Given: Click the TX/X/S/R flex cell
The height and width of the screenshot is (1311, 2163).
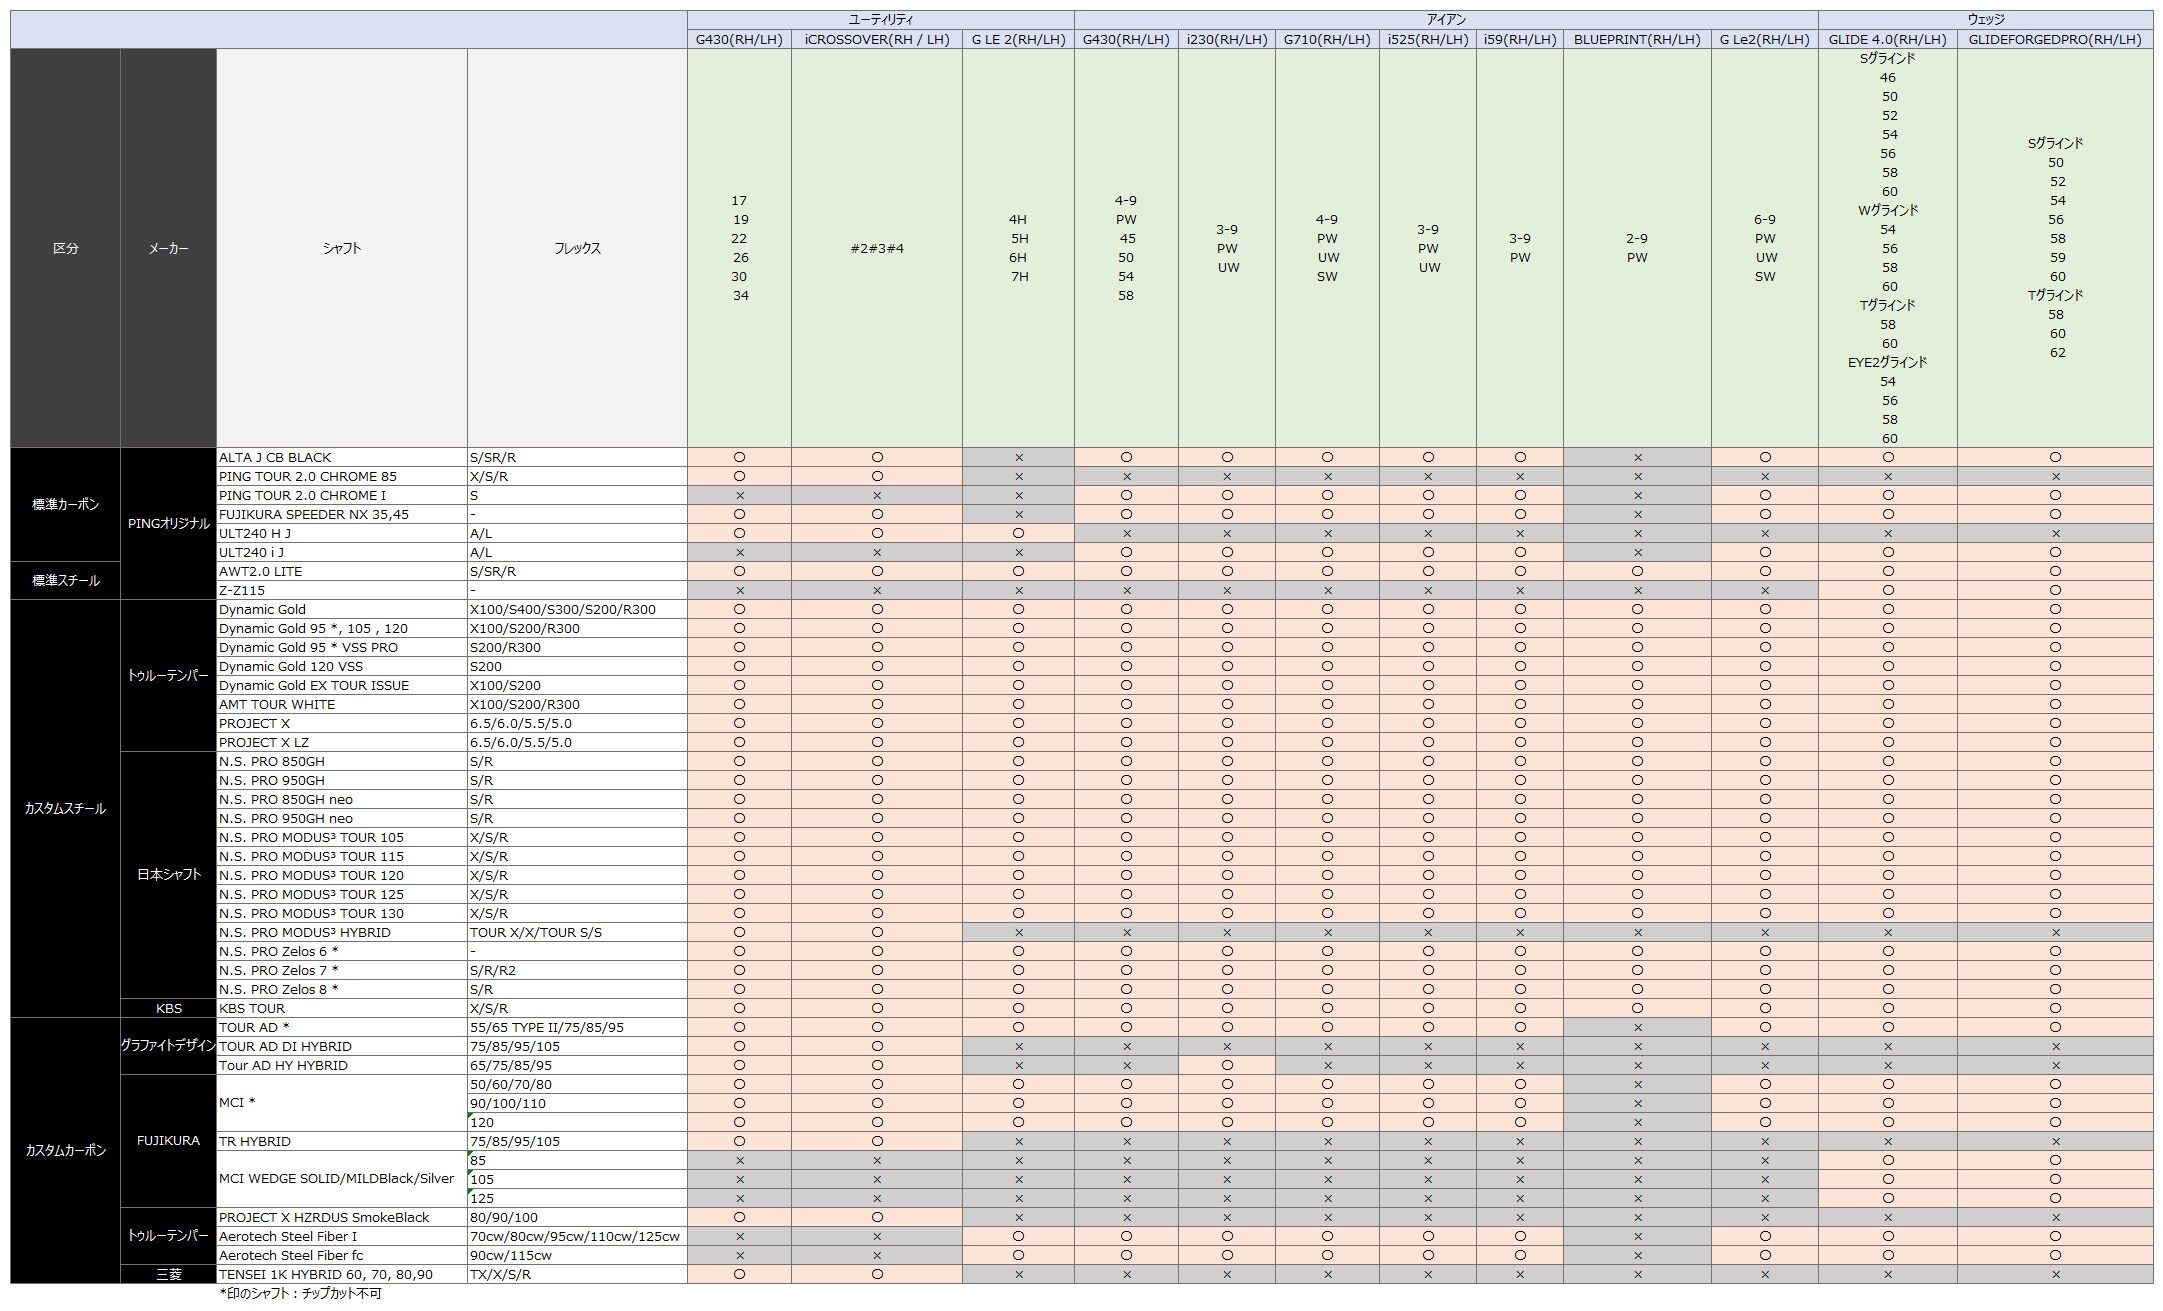Looking at the screenshot, I should 578,1274.
